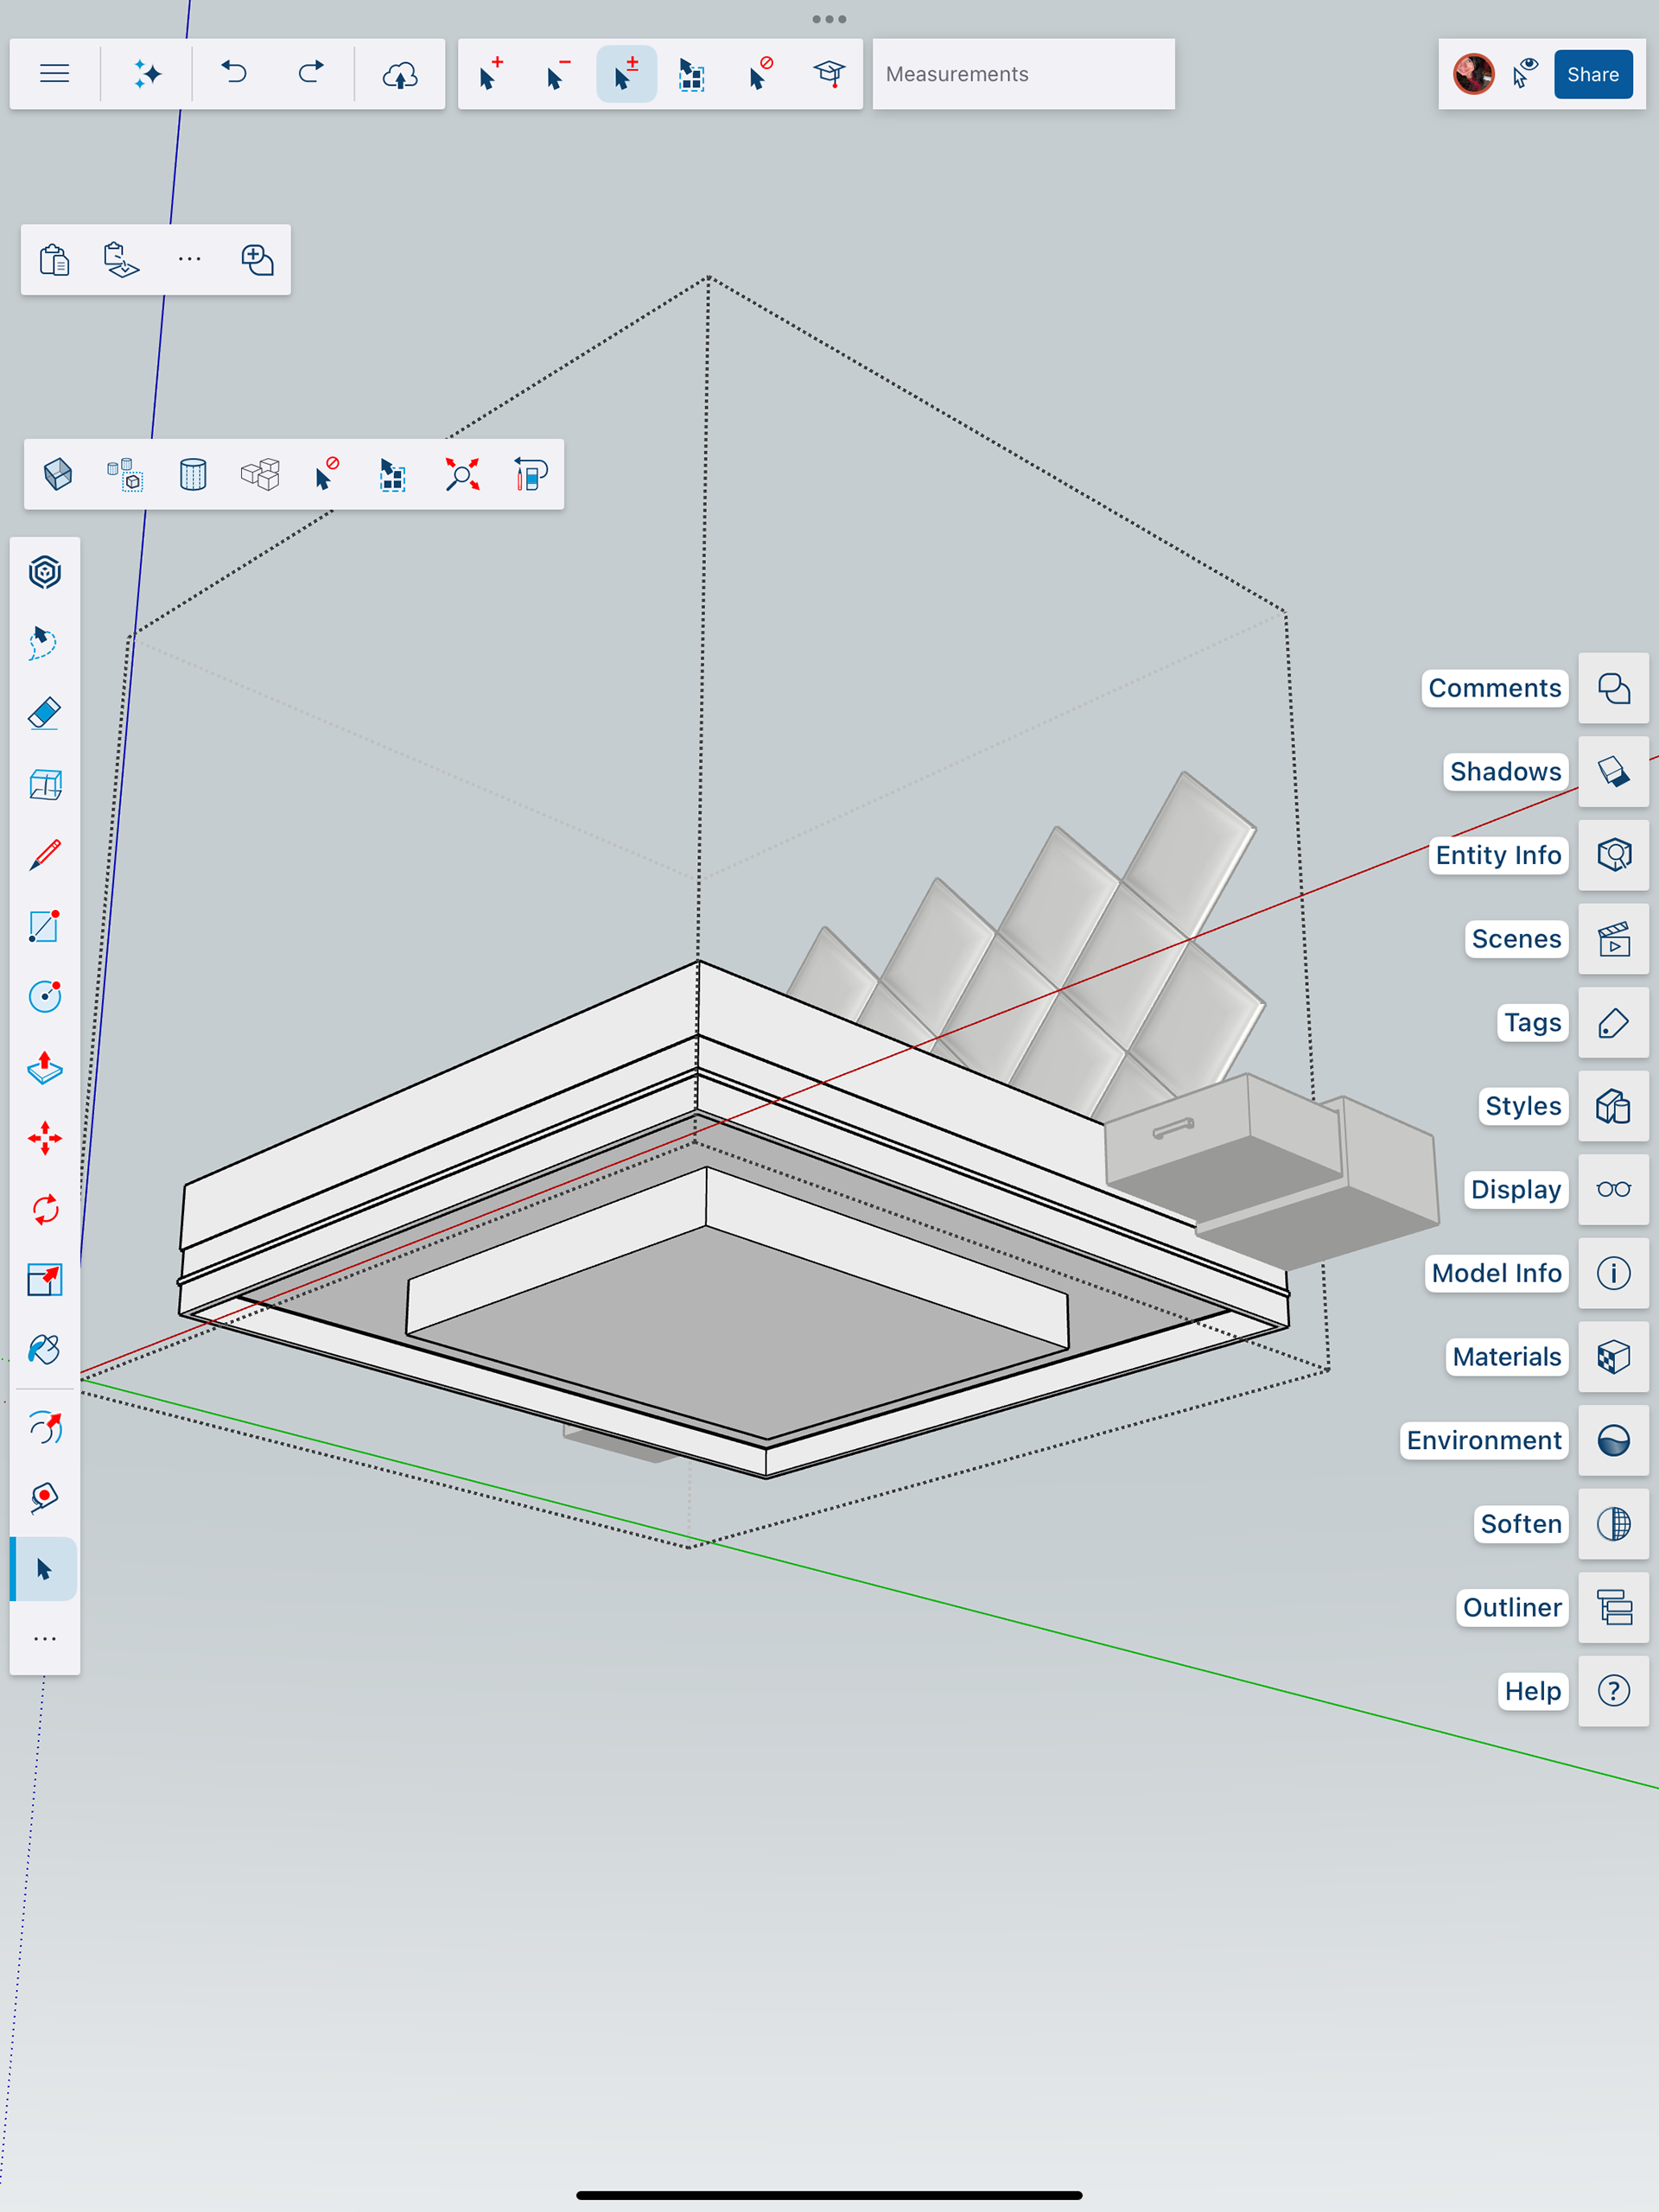Toggle the add/subtract selection mode
The image size is (1659, 2212).
pyautogui.click(x=626, y=74)
